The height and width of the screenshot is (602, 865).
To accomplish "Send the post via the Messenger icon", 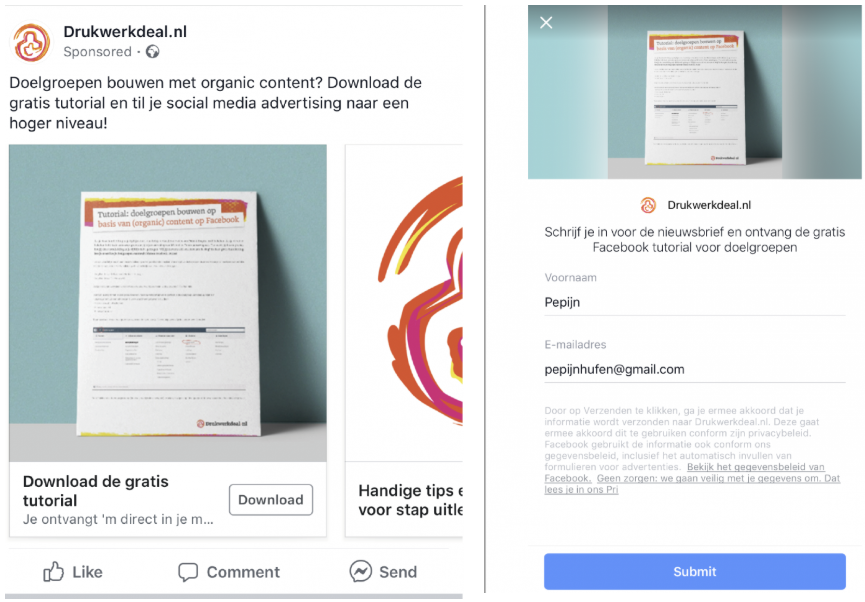I will 360,571.
